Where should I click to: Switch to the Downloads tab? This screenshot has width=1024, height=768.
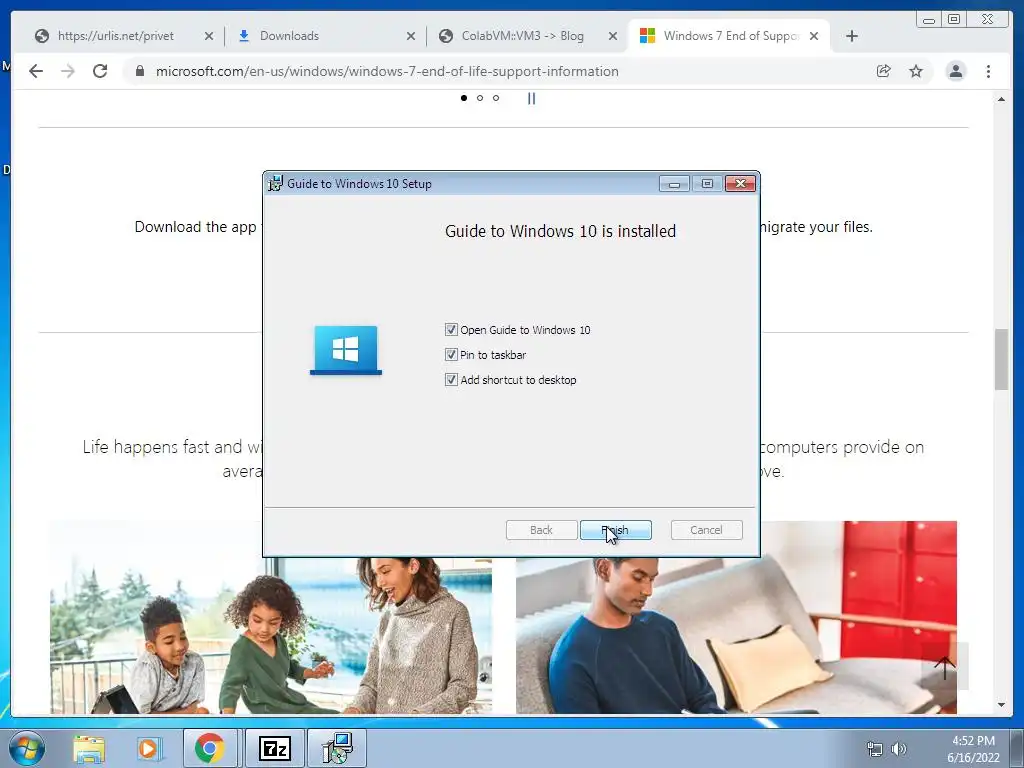click(289, 36)
